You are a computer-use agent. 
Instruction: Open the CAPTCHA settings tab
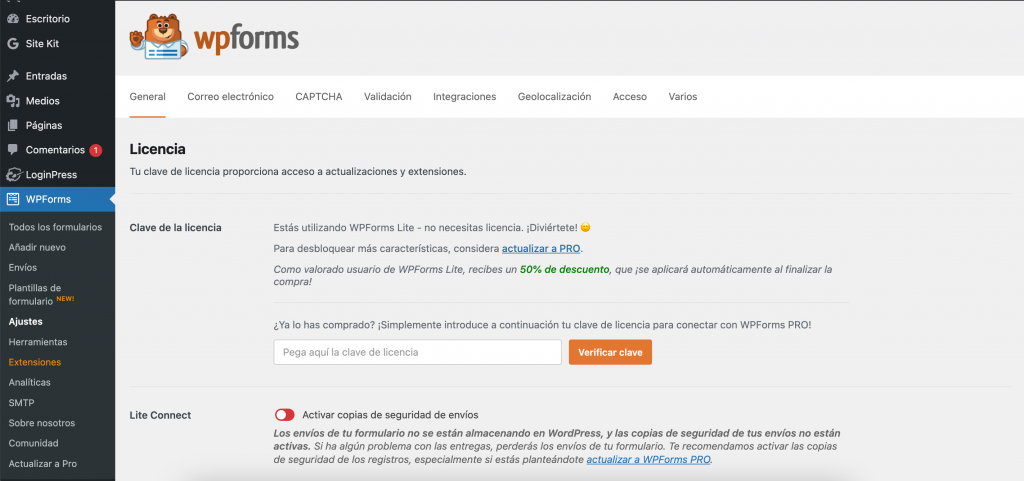[319, 97]
